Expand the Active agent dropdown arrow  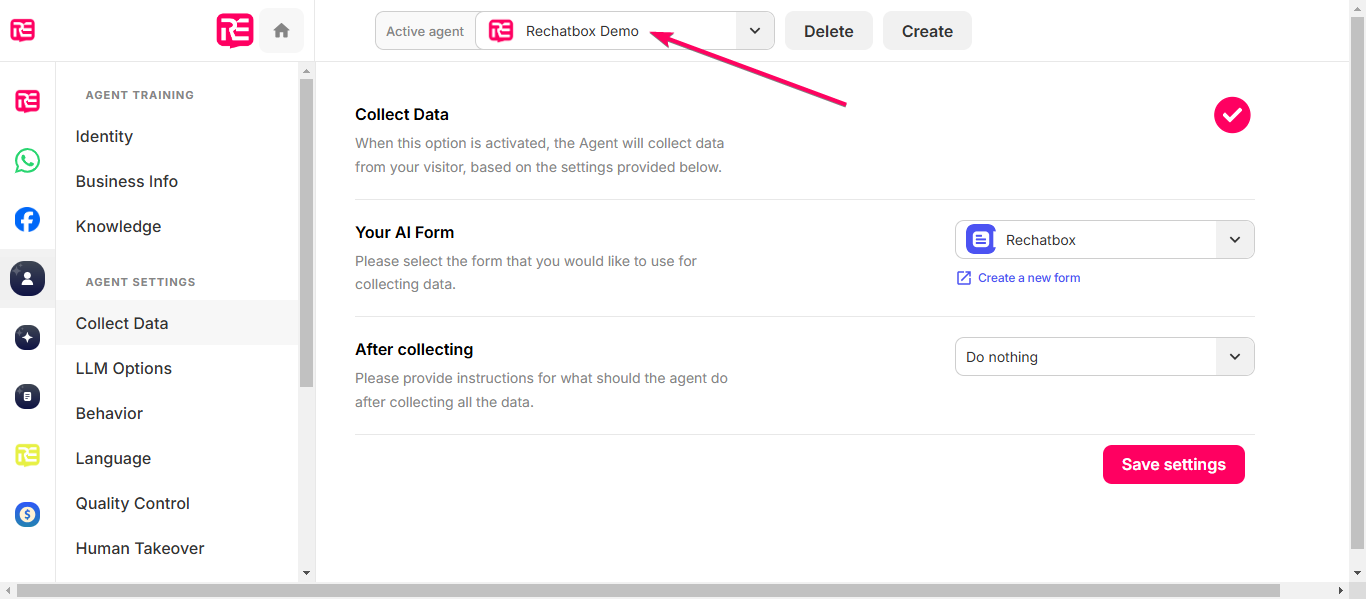tap(755, 31)
